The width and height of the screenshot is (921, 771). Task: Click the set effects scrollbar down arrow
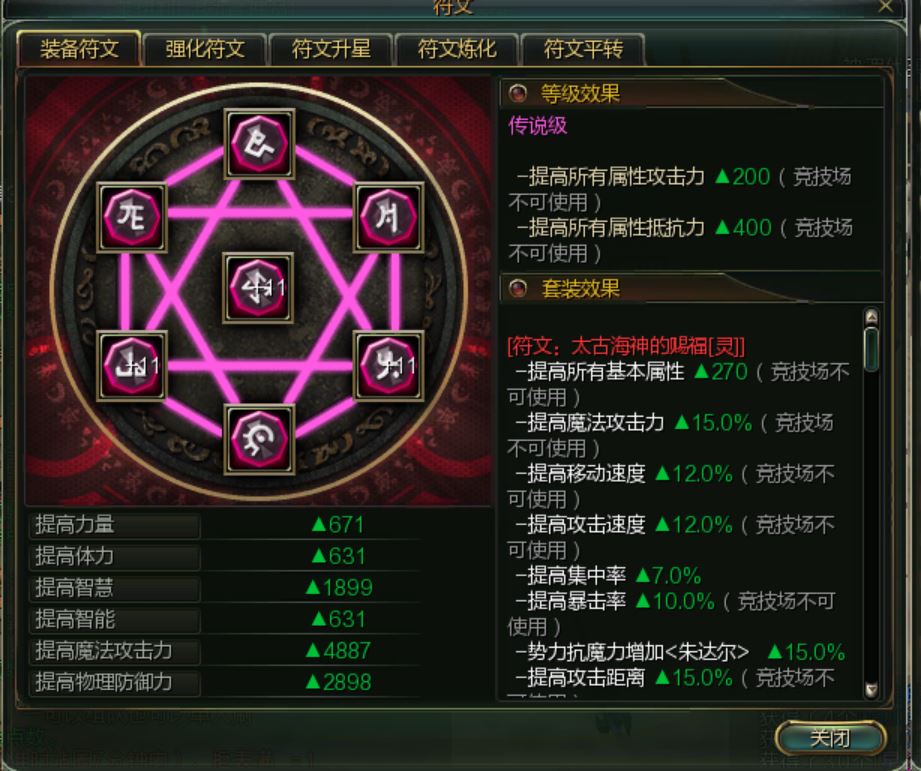(872, 689)
